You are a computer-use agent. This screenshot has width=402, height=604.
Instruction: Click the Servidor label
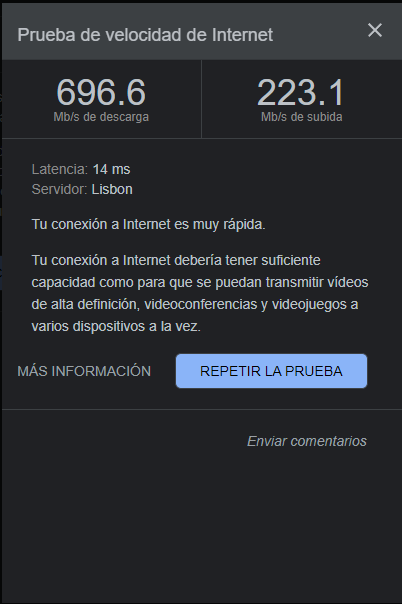tap(60, 189)
